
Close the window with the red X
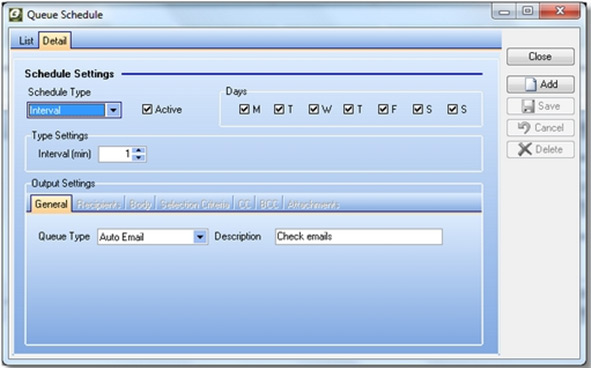560,11
